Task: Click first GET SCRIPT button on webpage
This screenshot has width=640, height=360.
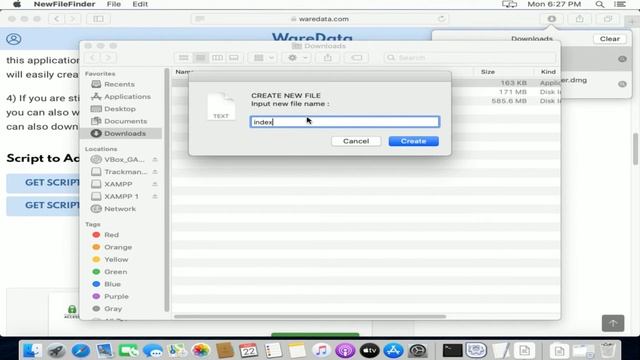Action: coord(43,182)
